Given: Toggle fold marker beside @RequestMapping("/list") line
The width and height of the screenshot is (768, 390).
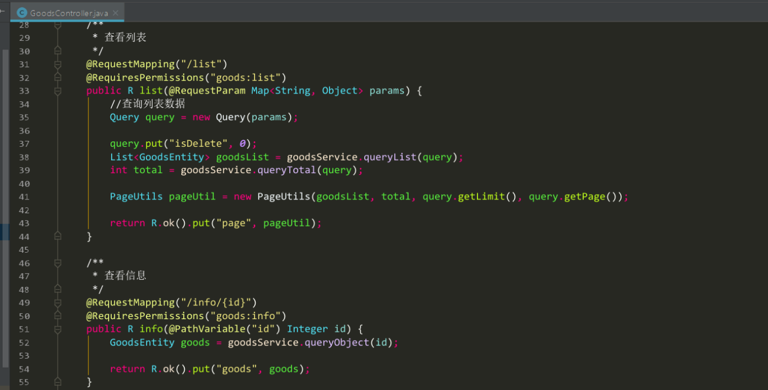Looking at the screenshot, I should (x=58, y=64).
